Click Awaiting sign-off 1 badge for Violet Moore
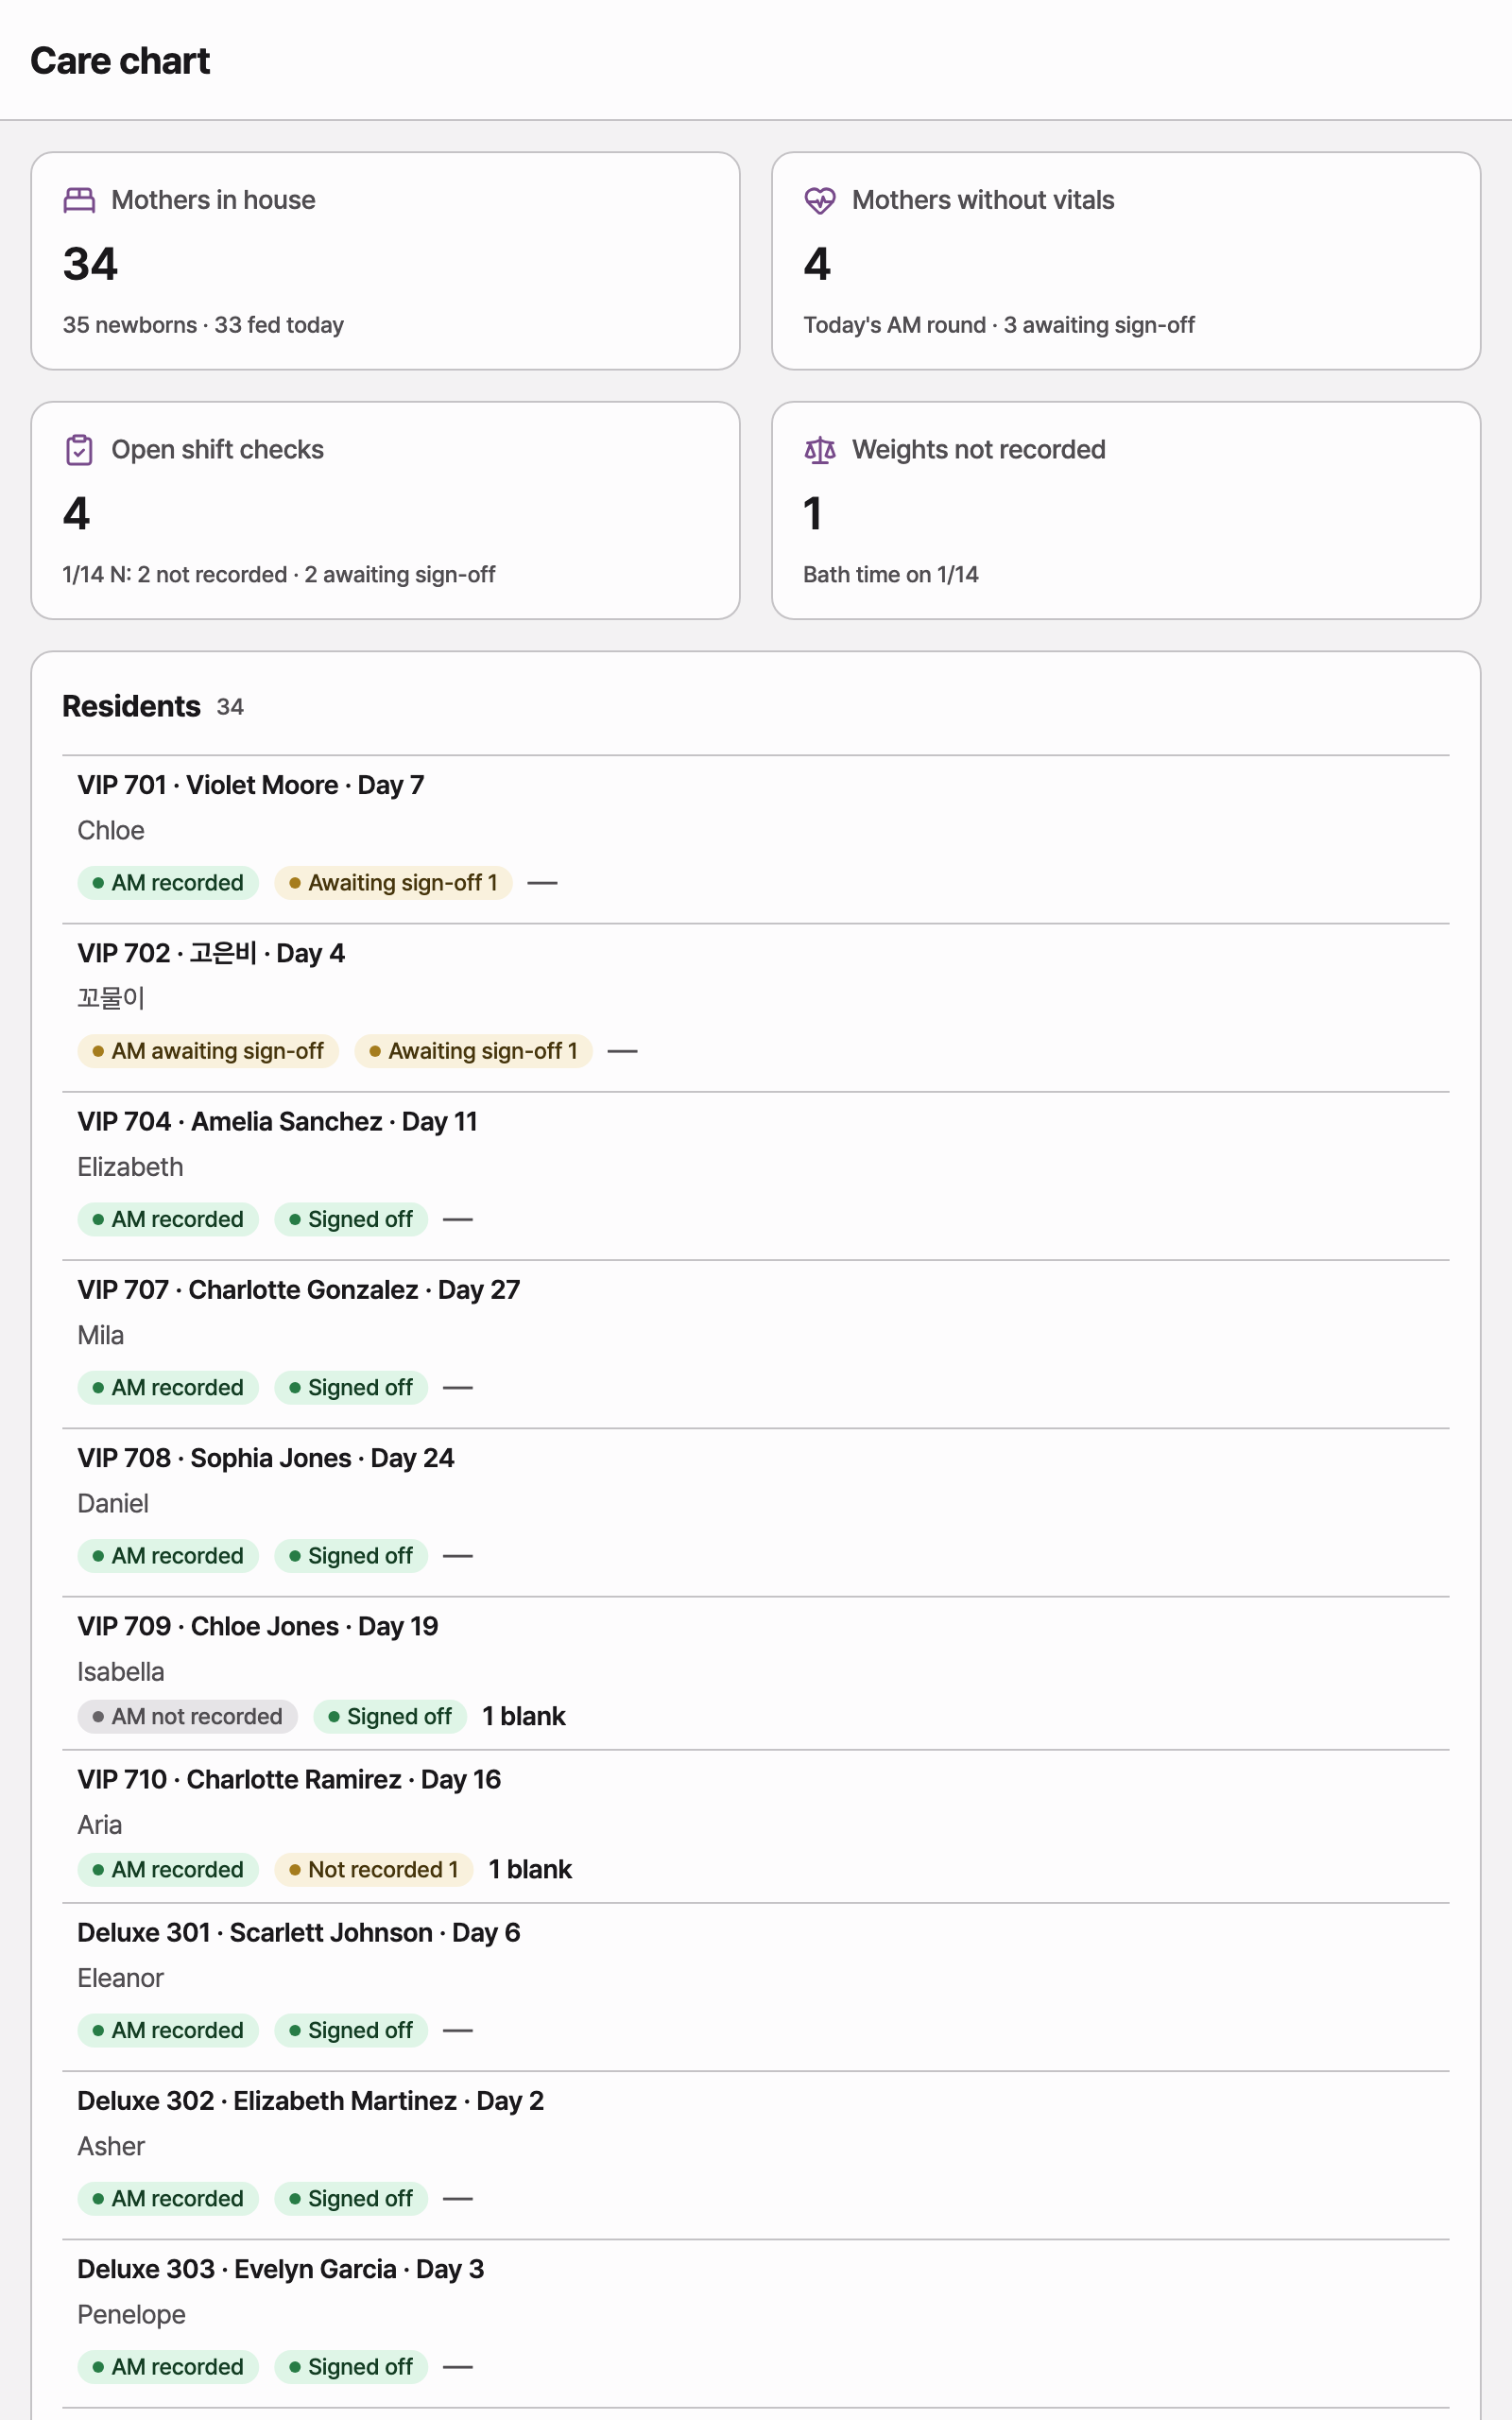1512x2420 pixels. 393,883
